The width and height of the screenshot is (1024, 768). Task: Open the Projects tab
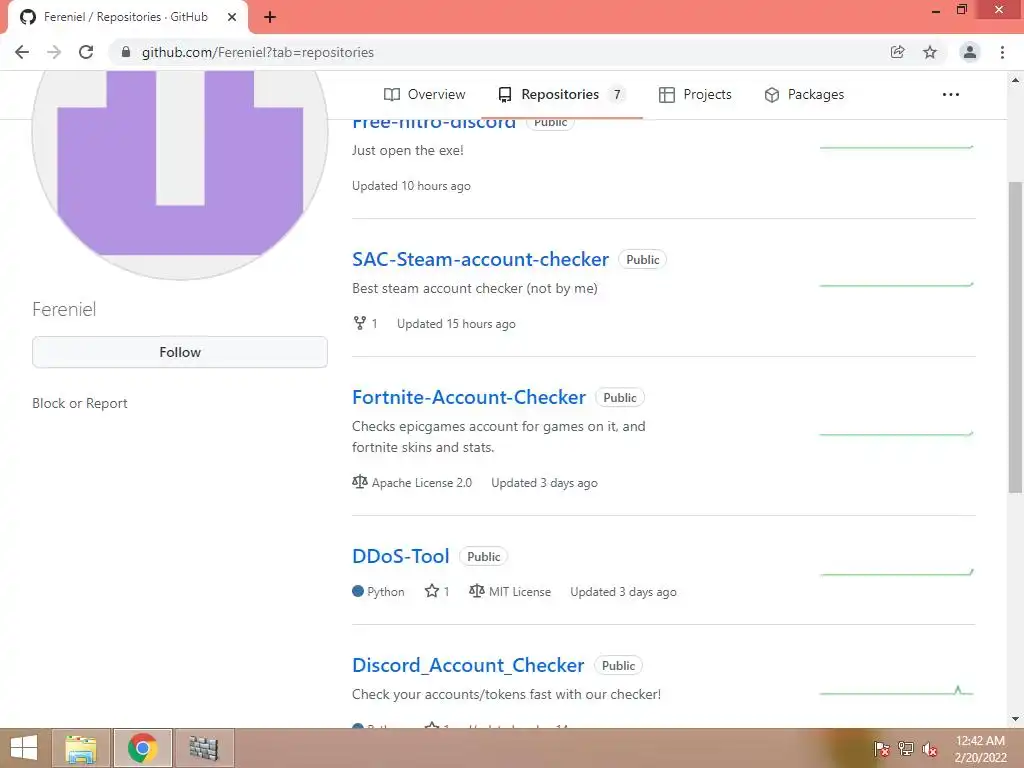(x=695, y=95)
